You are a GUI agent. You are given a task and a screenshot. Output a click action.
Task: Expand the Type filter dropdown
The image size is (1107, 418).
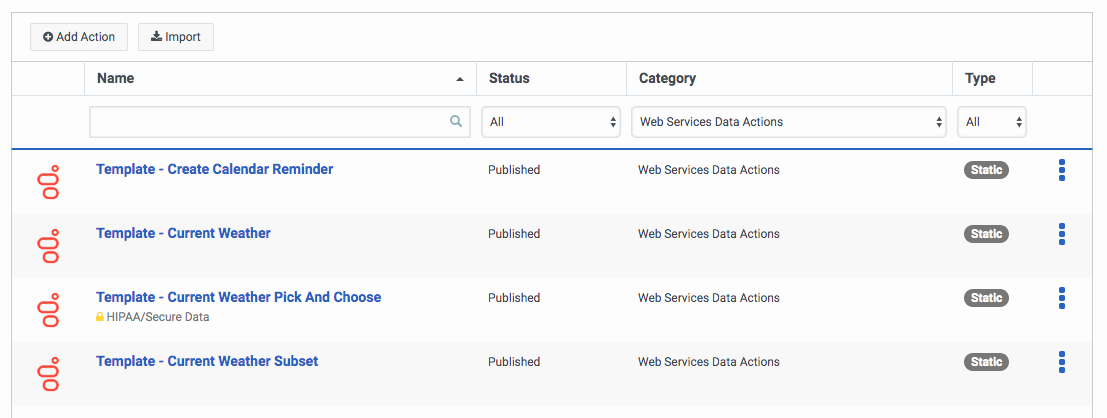coord(991,122)
